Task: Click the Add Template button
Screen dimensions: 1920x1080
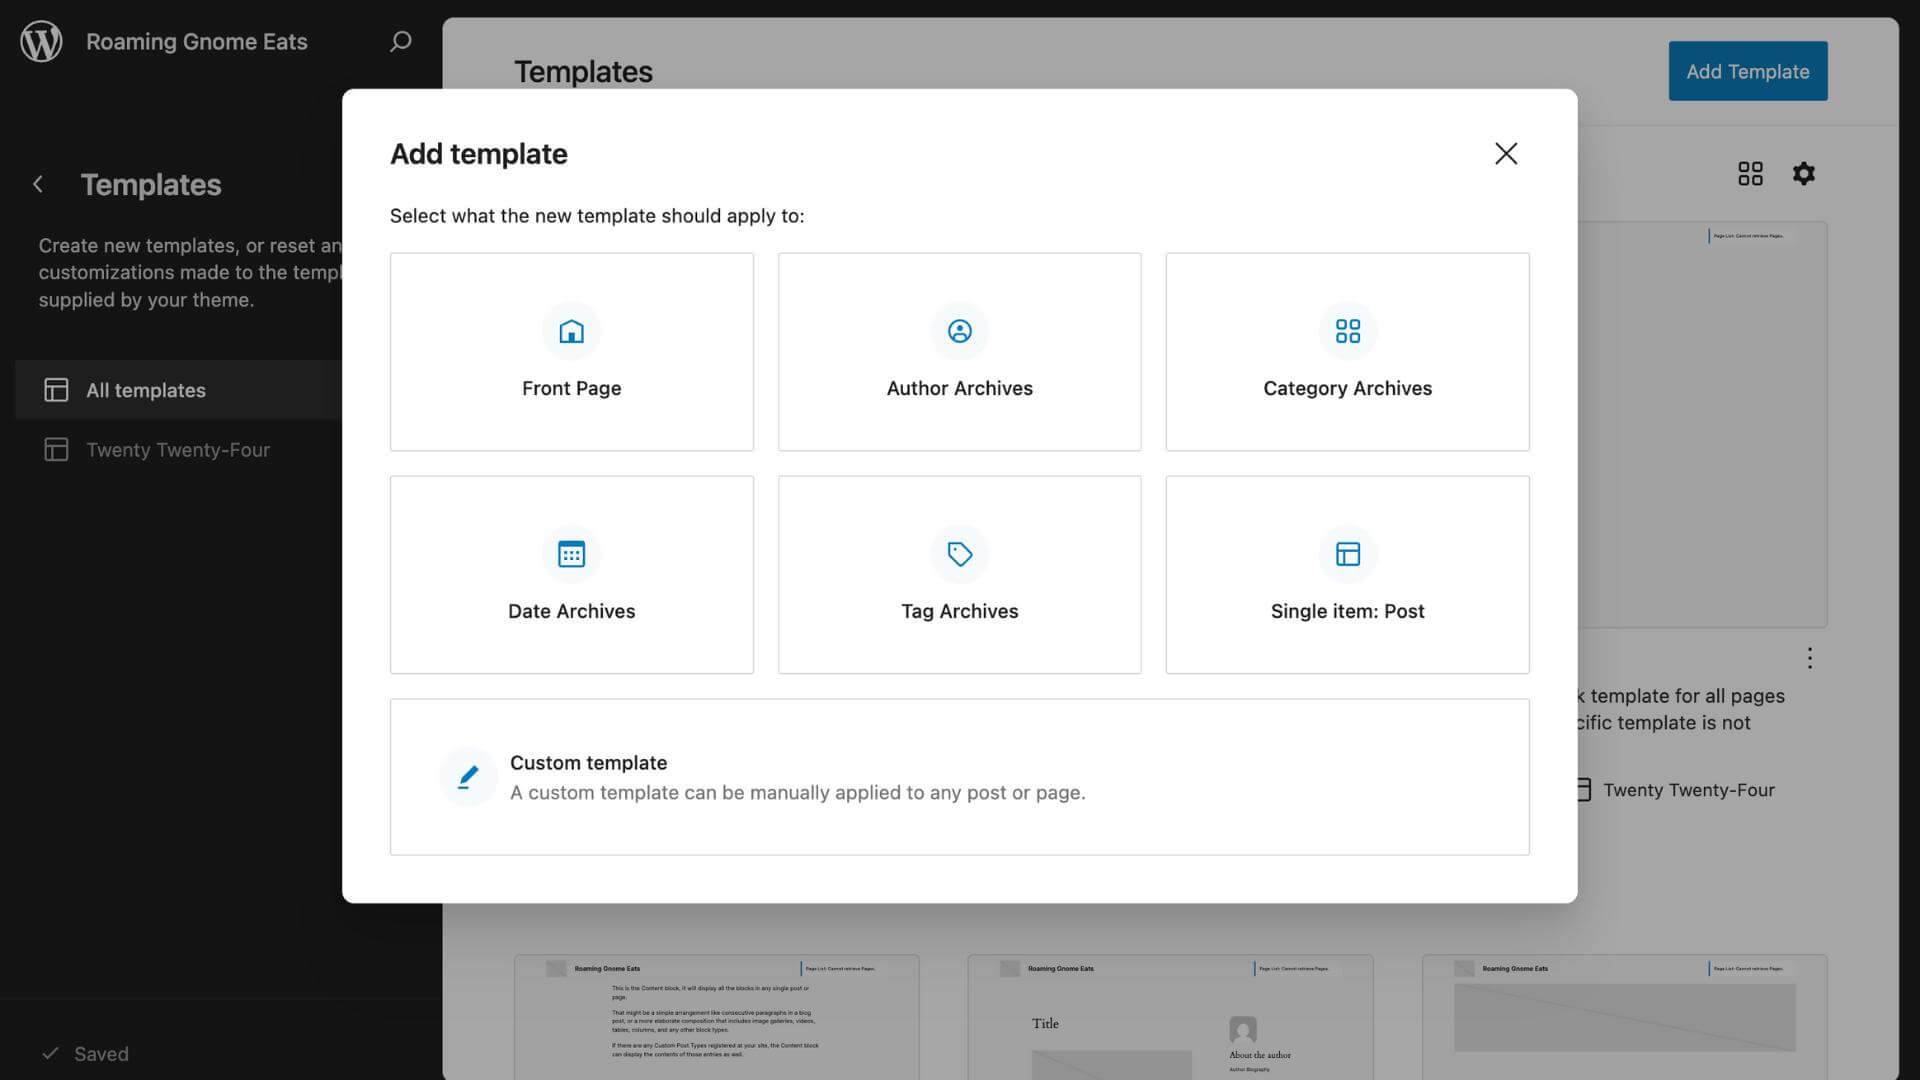Action: [1747, 70]
